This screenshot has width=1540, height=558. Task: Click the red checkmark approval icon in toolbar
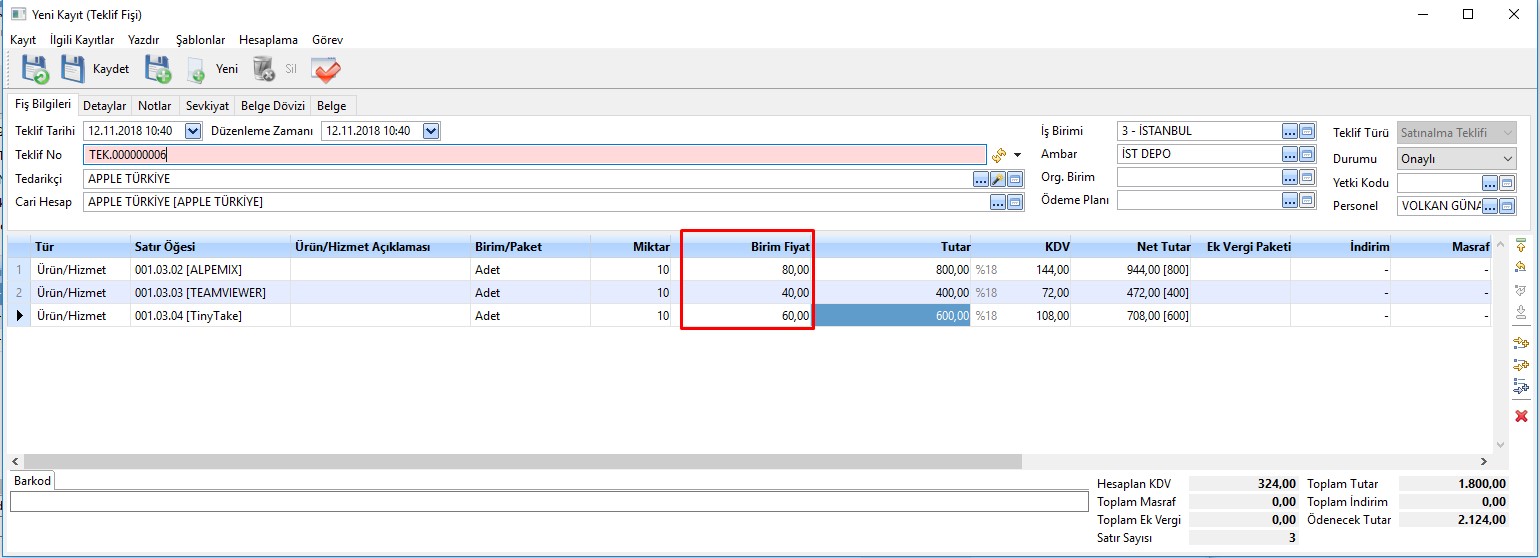[x=326, y=69]
